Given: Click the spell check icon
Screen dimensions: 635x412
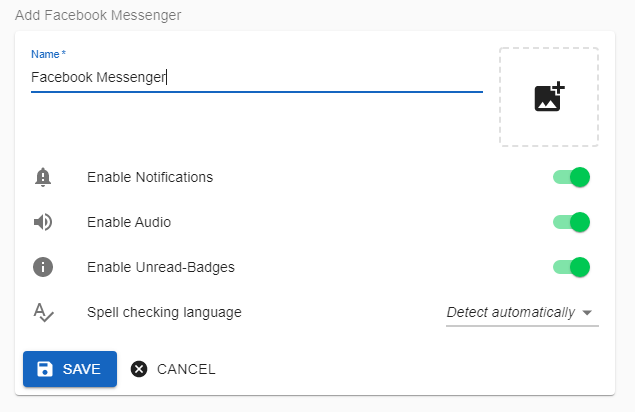Looking at the screenshot, I should [43, 312].
